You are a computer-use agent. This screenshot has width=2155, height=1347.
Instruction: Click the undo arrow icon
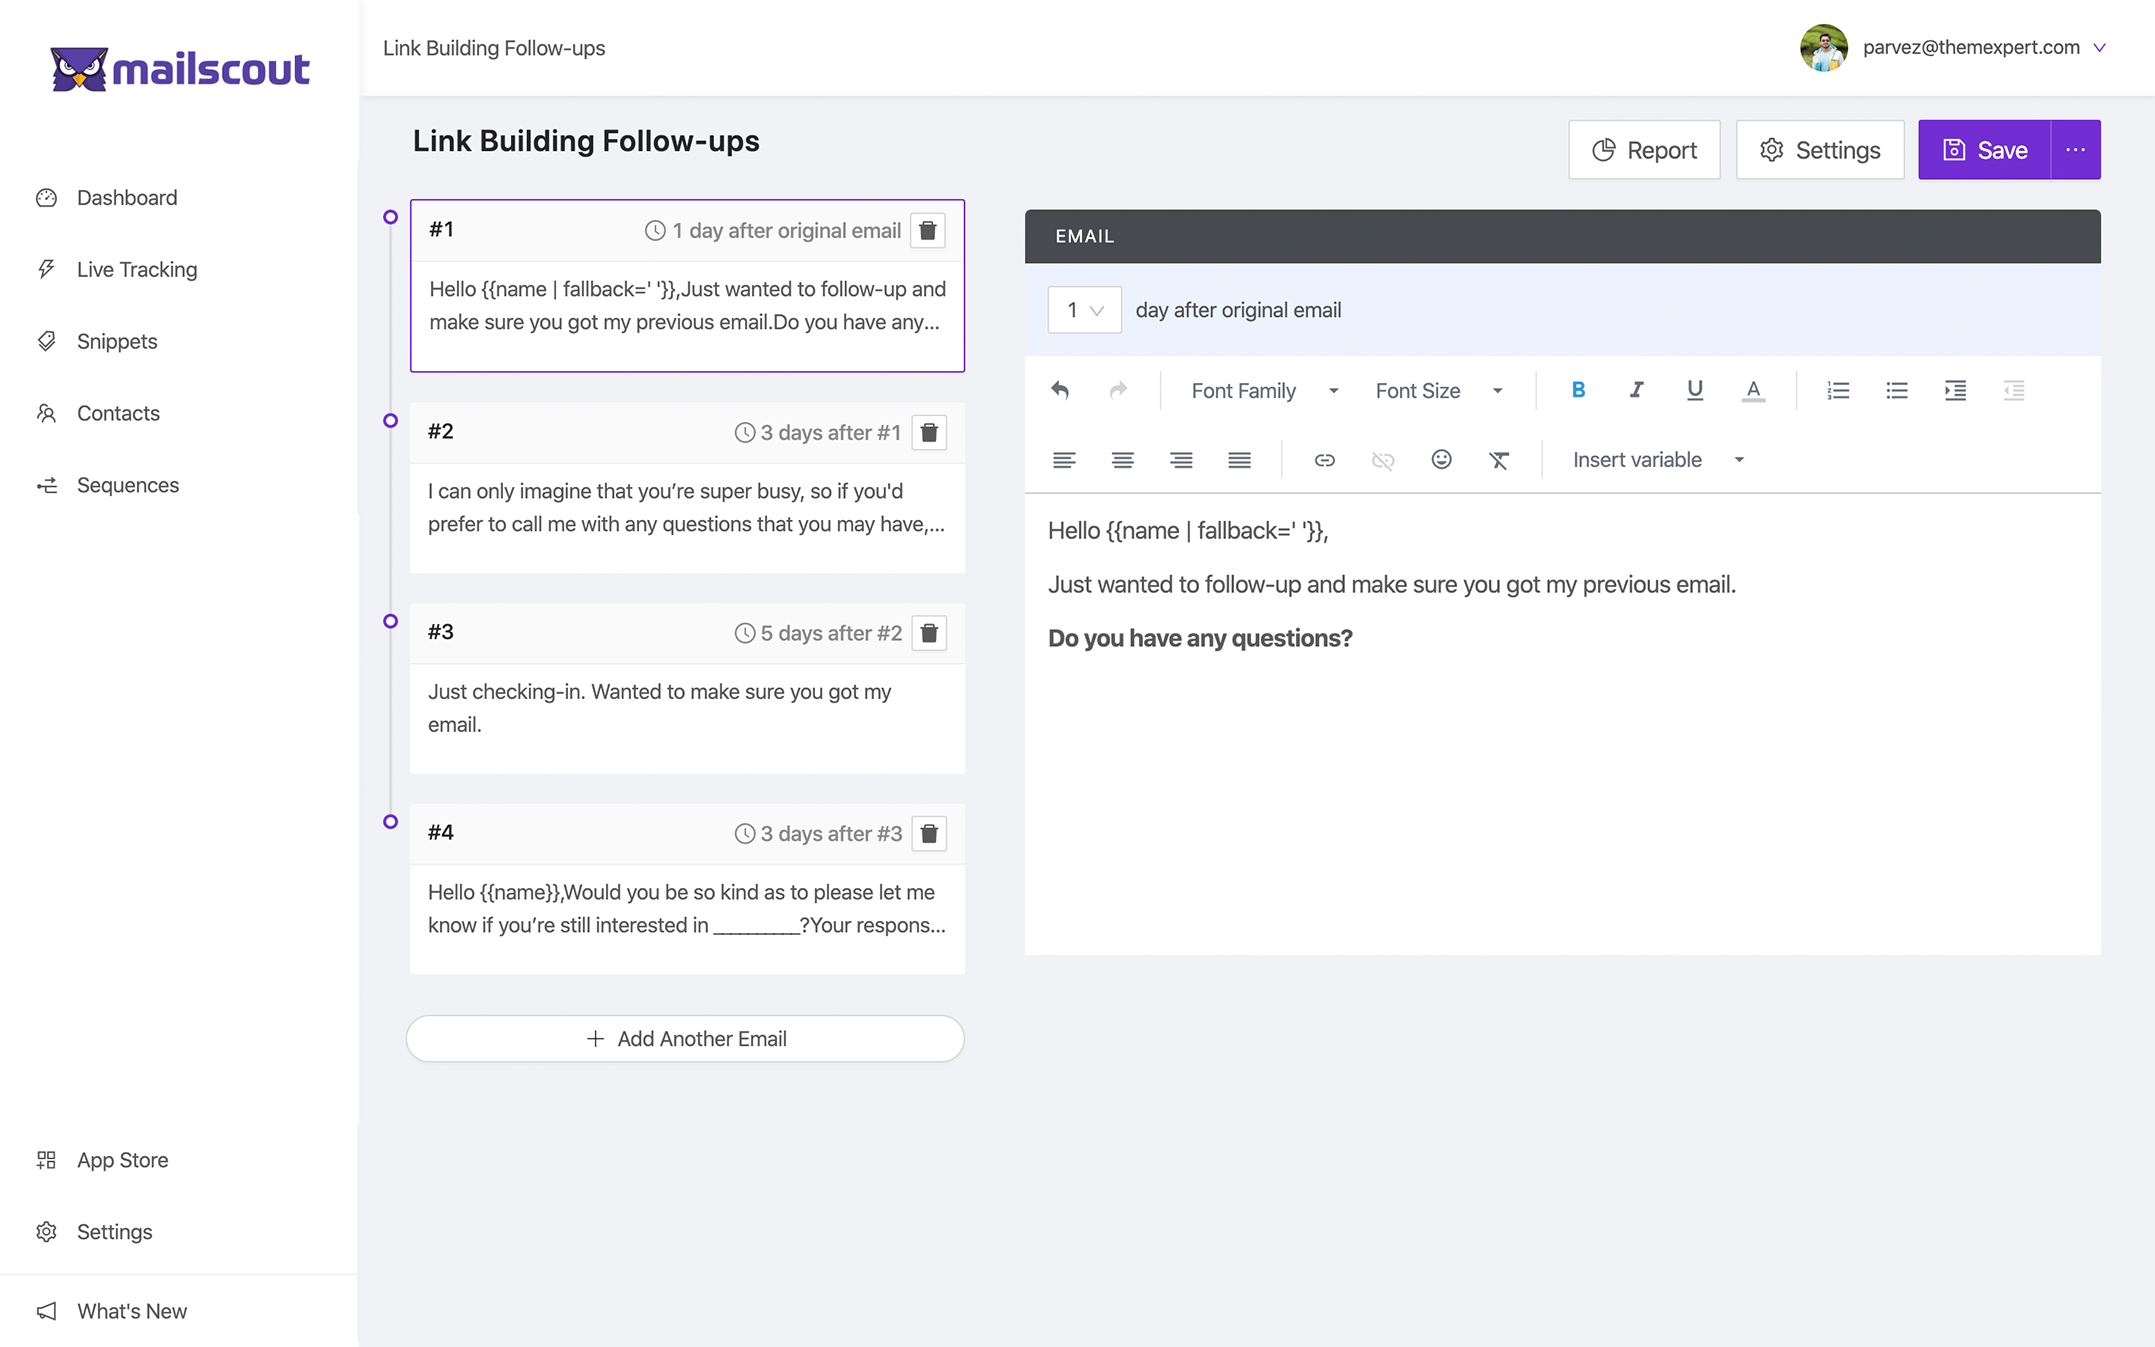pyautogui.click(x=1060, y=390)
